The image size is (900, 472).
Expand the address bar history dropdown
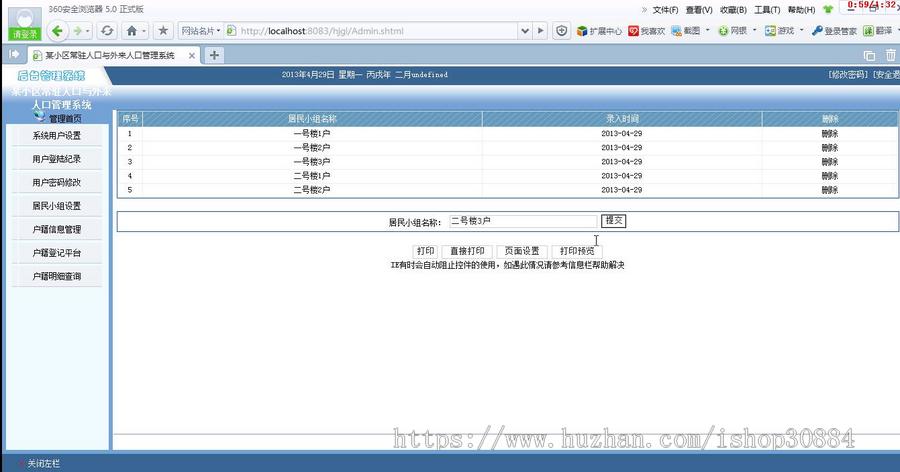coord(525,31)
